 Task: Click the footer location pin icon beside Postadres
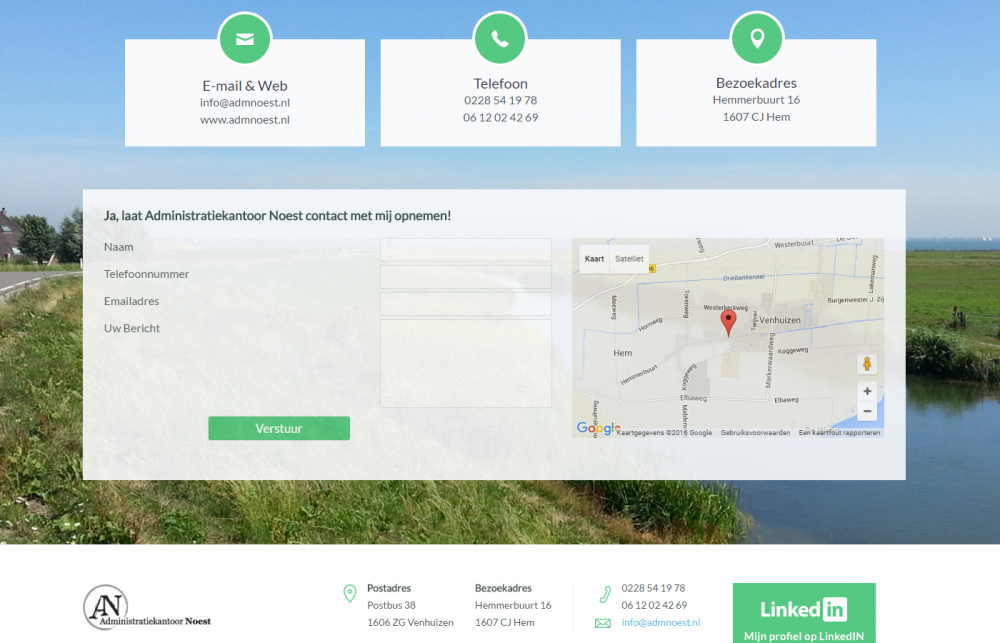[349, 593]
